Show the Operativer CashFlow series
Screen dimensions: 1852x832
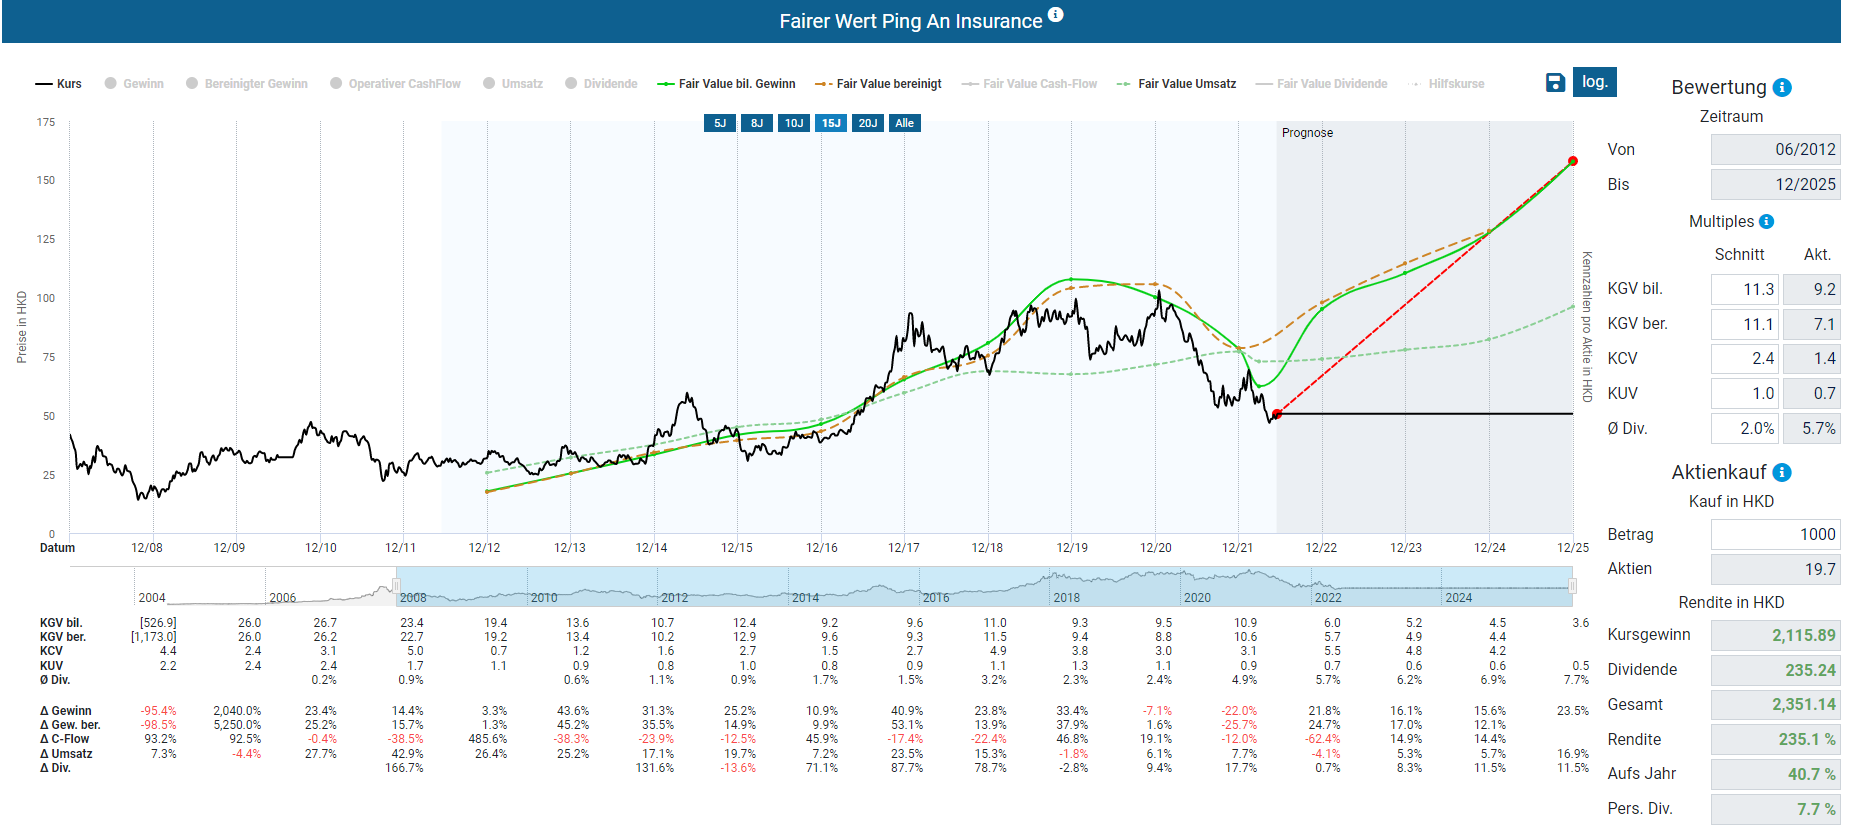tap(395, 84)
